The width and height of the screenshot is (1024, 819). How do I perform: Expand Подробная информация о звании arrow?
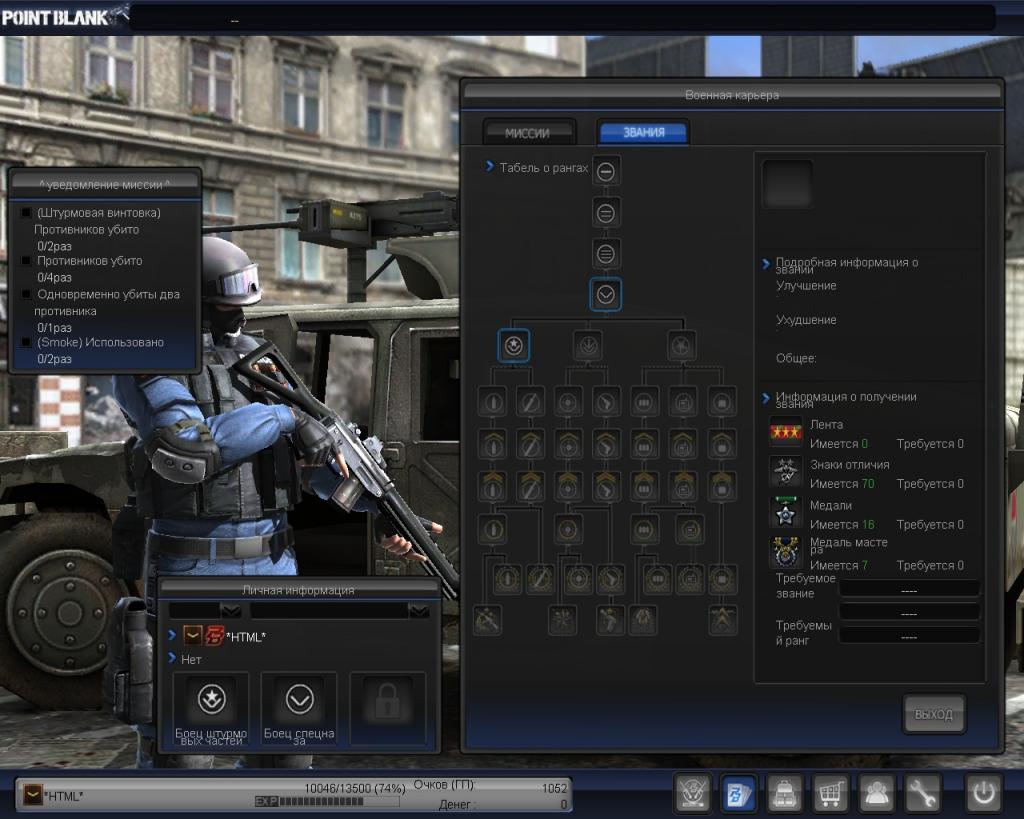coord(766,263)
